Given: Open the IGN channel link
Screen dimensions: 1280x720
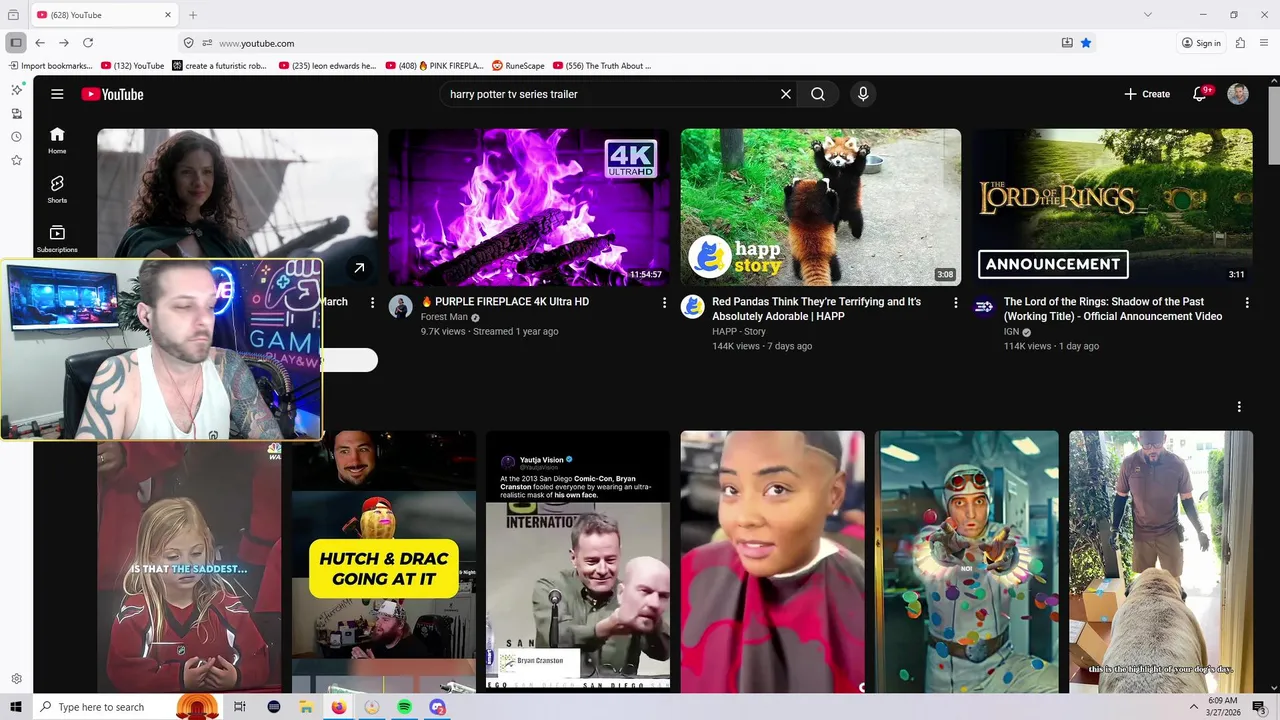Looking at the screenshot, I should click(1011, 331).
